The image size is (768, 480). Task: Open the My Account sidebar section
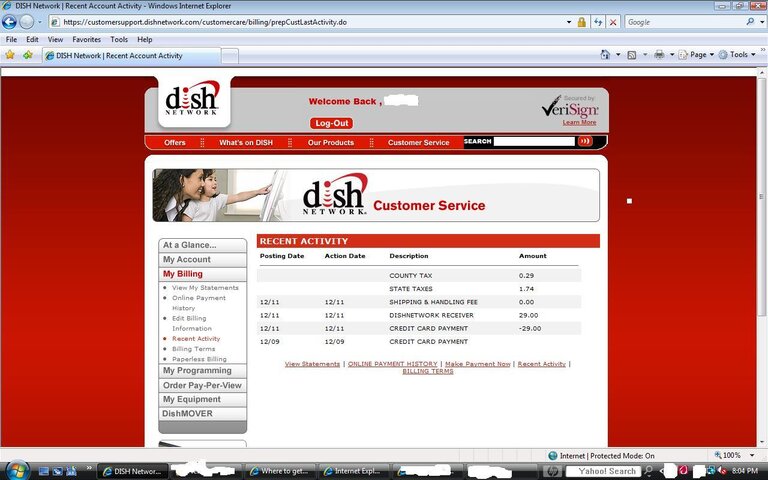click(x=202, y=260)
